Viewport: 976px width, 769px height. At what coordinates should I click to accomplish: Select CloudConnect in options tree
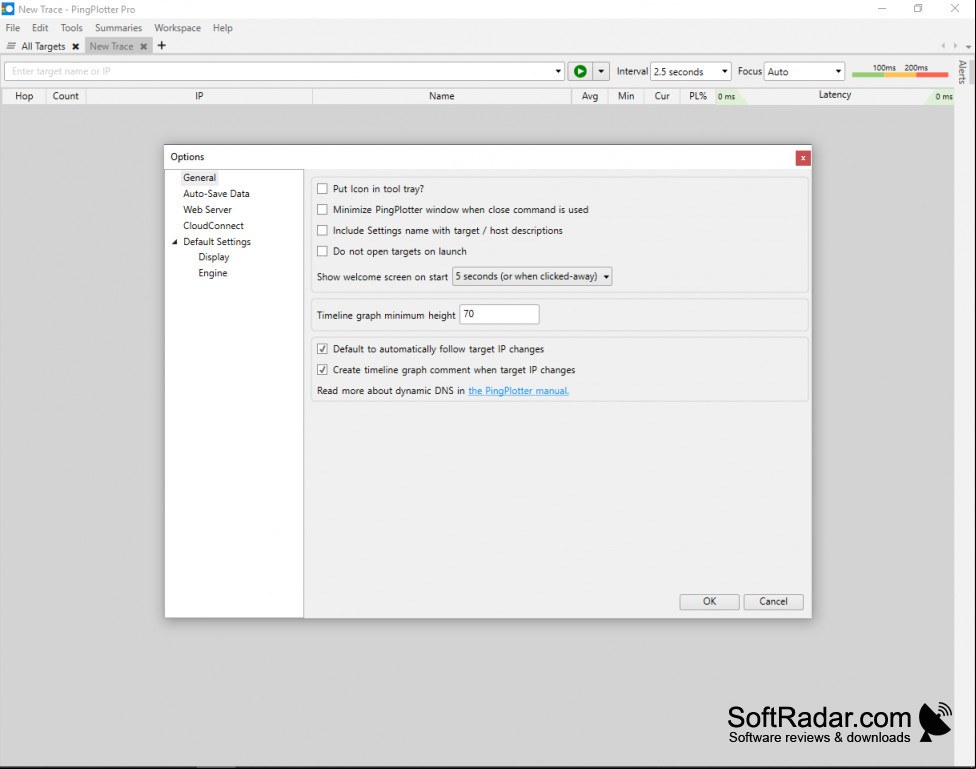click(214, 225)
